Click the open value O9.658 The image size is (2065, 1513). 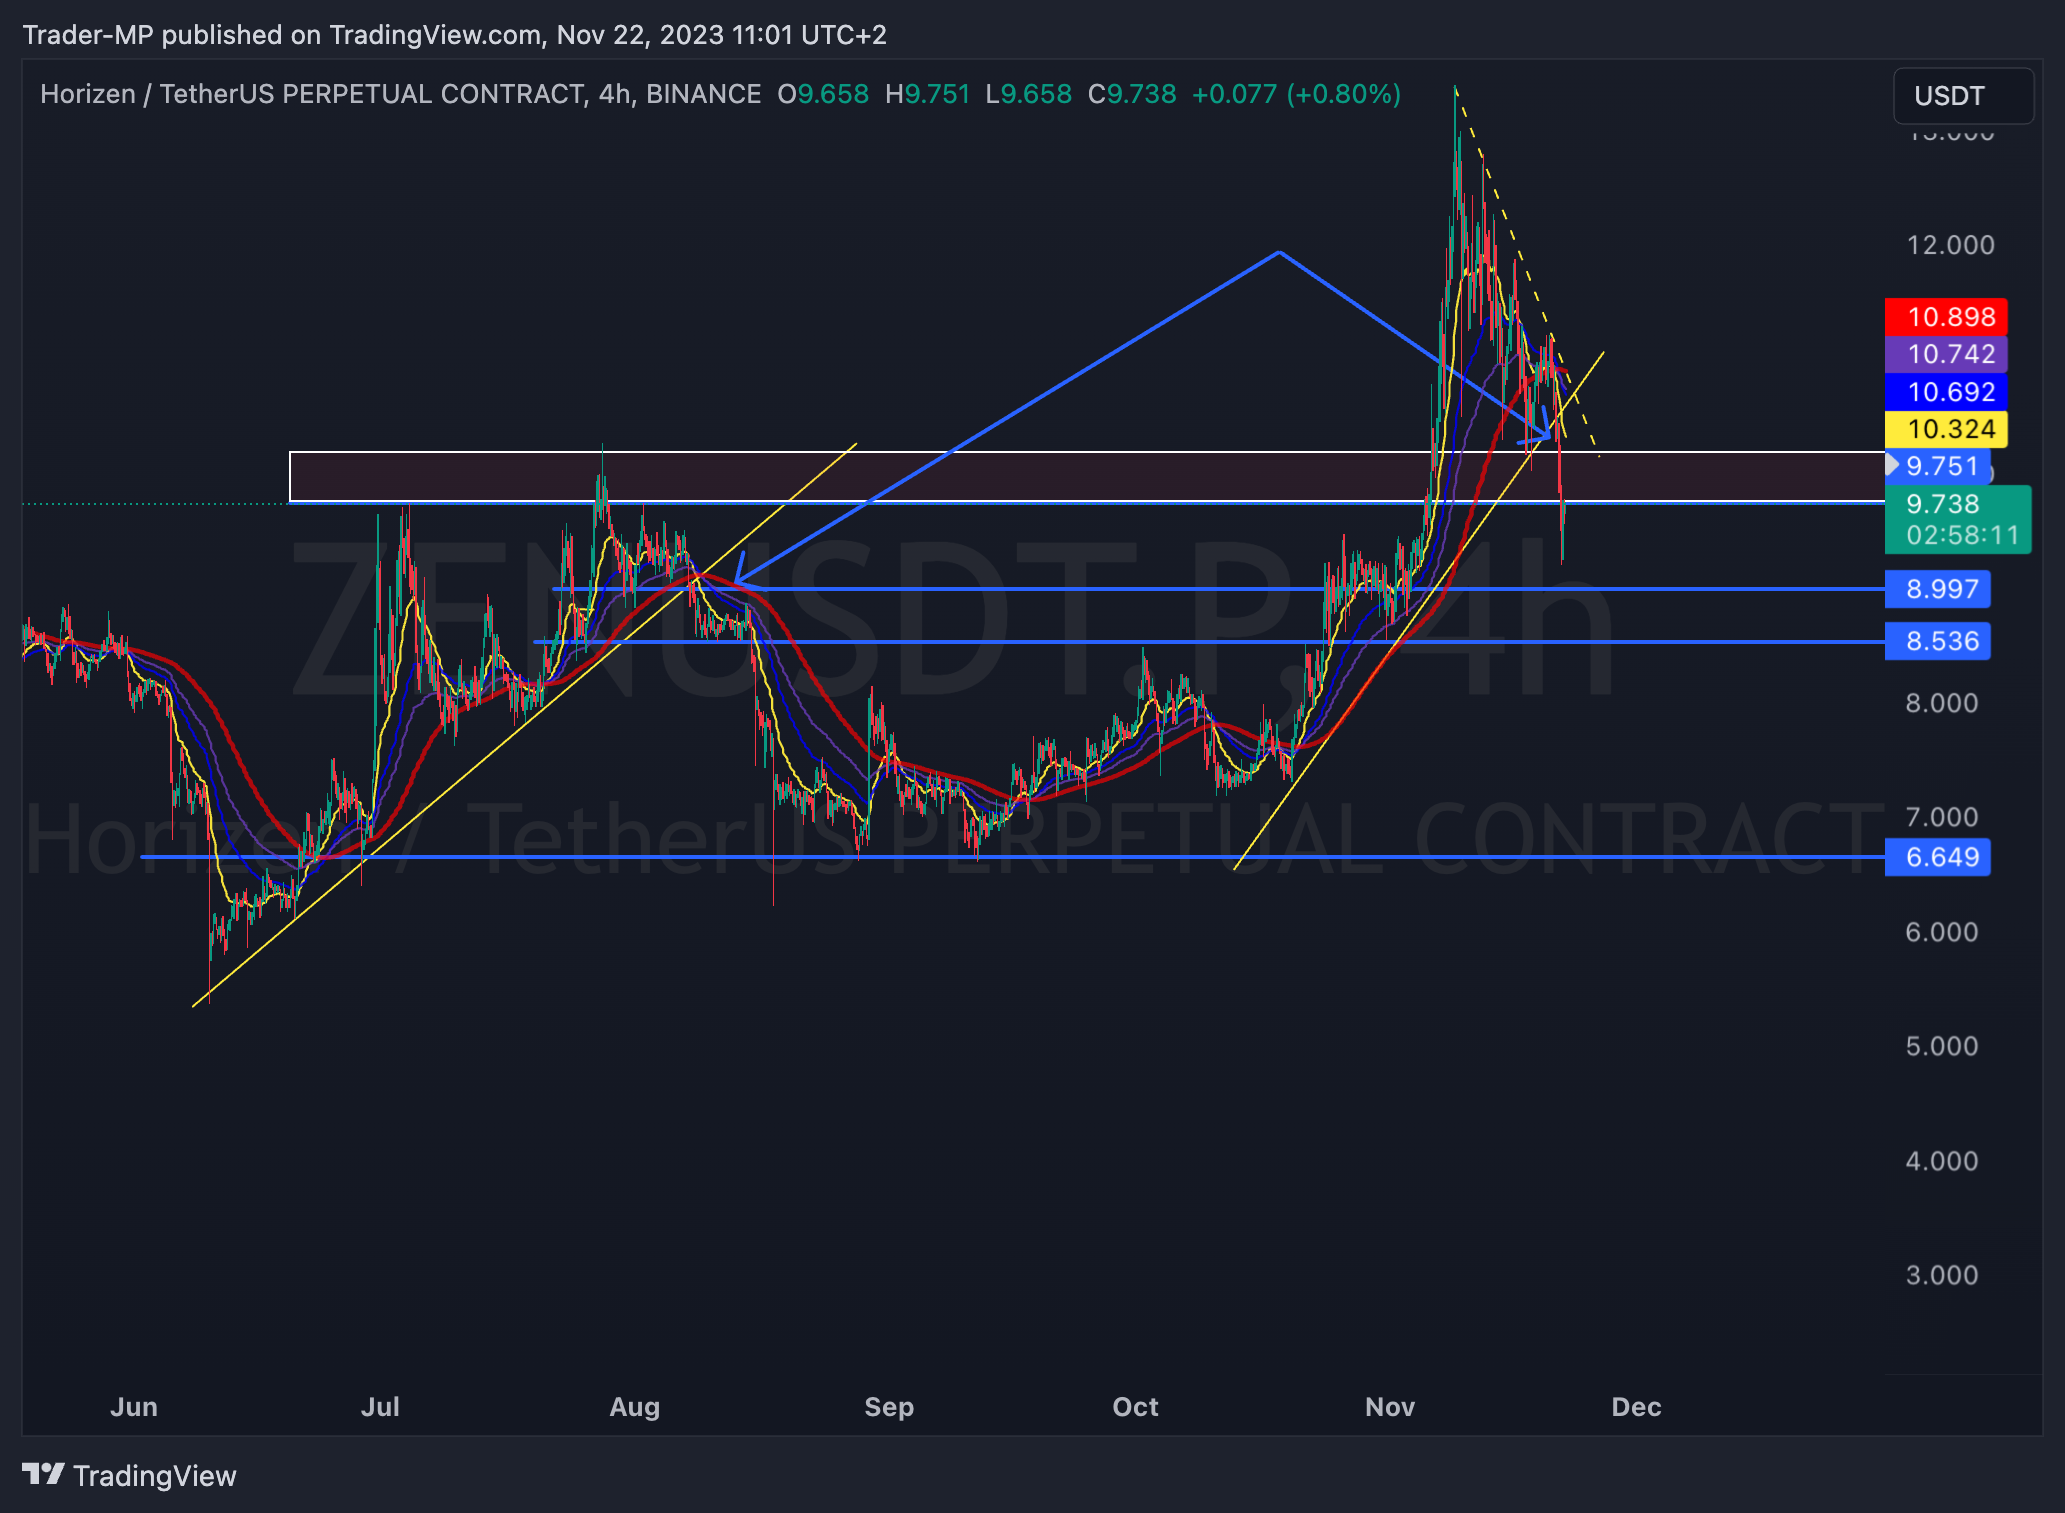(823, 94)
